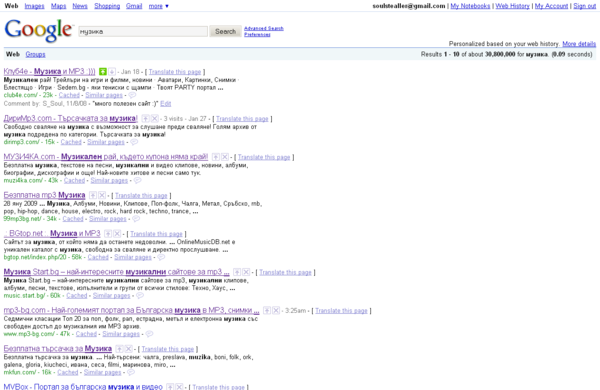The image size is (600, 390).
Task: Remove the muzi4ka.com result with X icon
Action: tap(225, 157)
